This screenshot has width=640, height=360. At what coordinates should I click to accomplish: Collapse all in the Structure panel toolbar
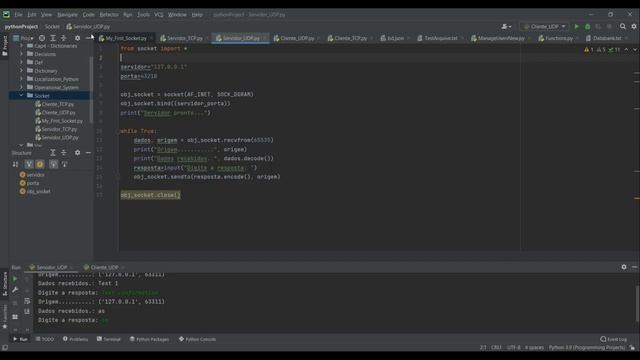(x=64, y=153)
